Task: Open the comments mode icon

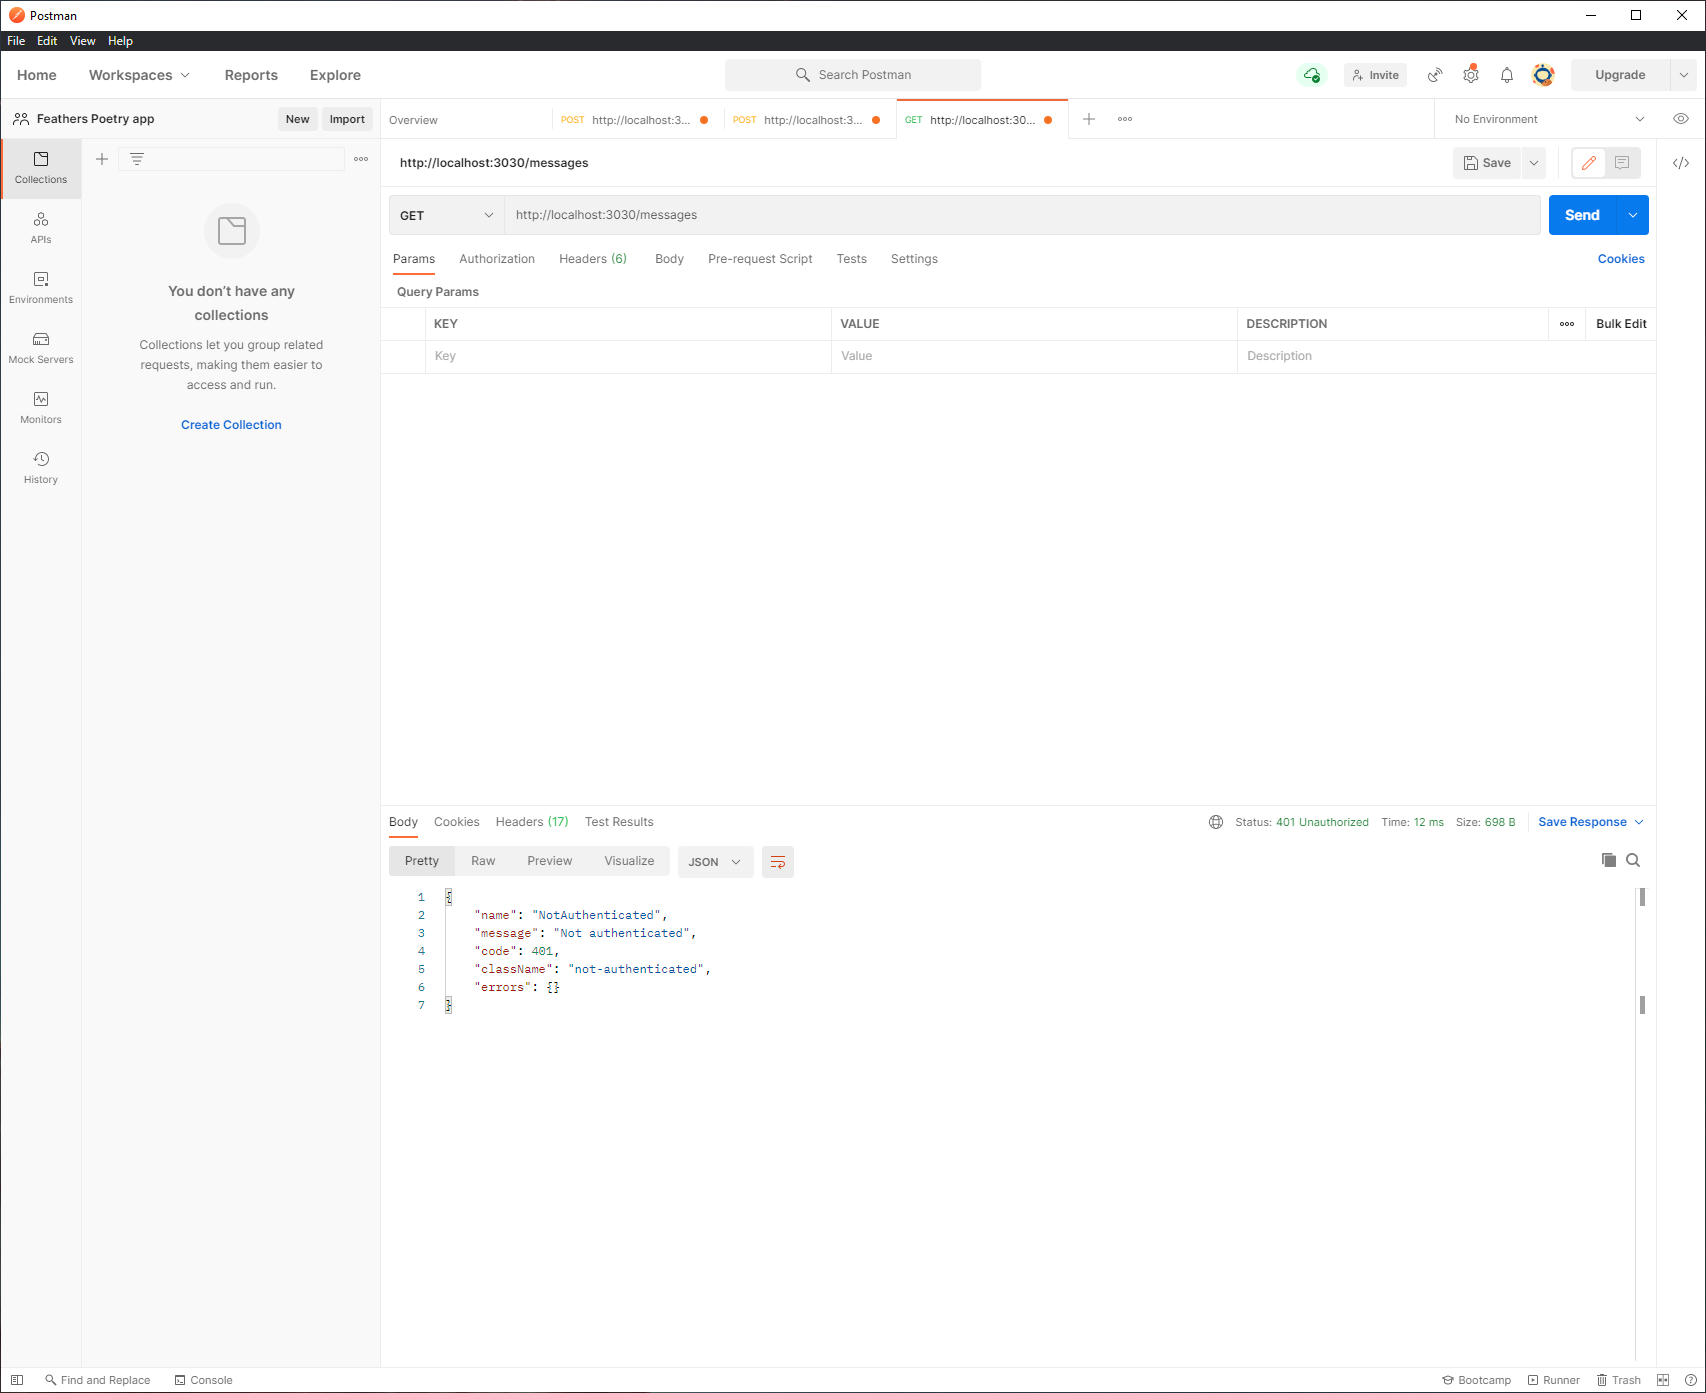Action: [x=1622, y=163]
